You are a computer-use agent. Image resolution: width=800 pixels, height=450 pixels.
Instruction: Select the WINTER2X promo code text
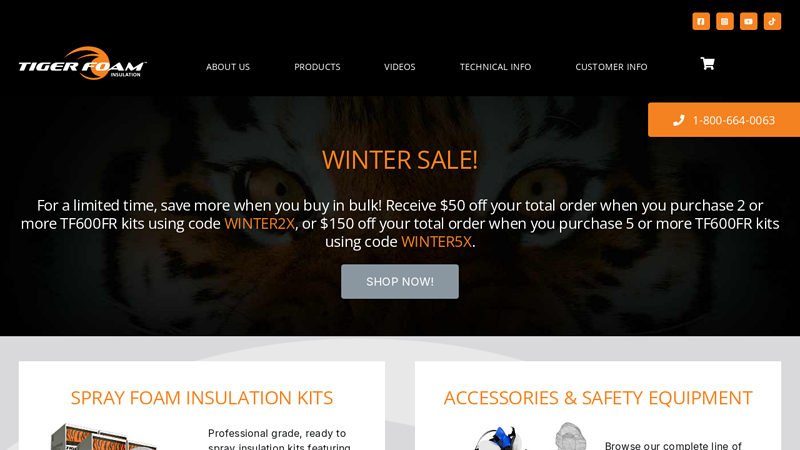[x=259, y=223]
